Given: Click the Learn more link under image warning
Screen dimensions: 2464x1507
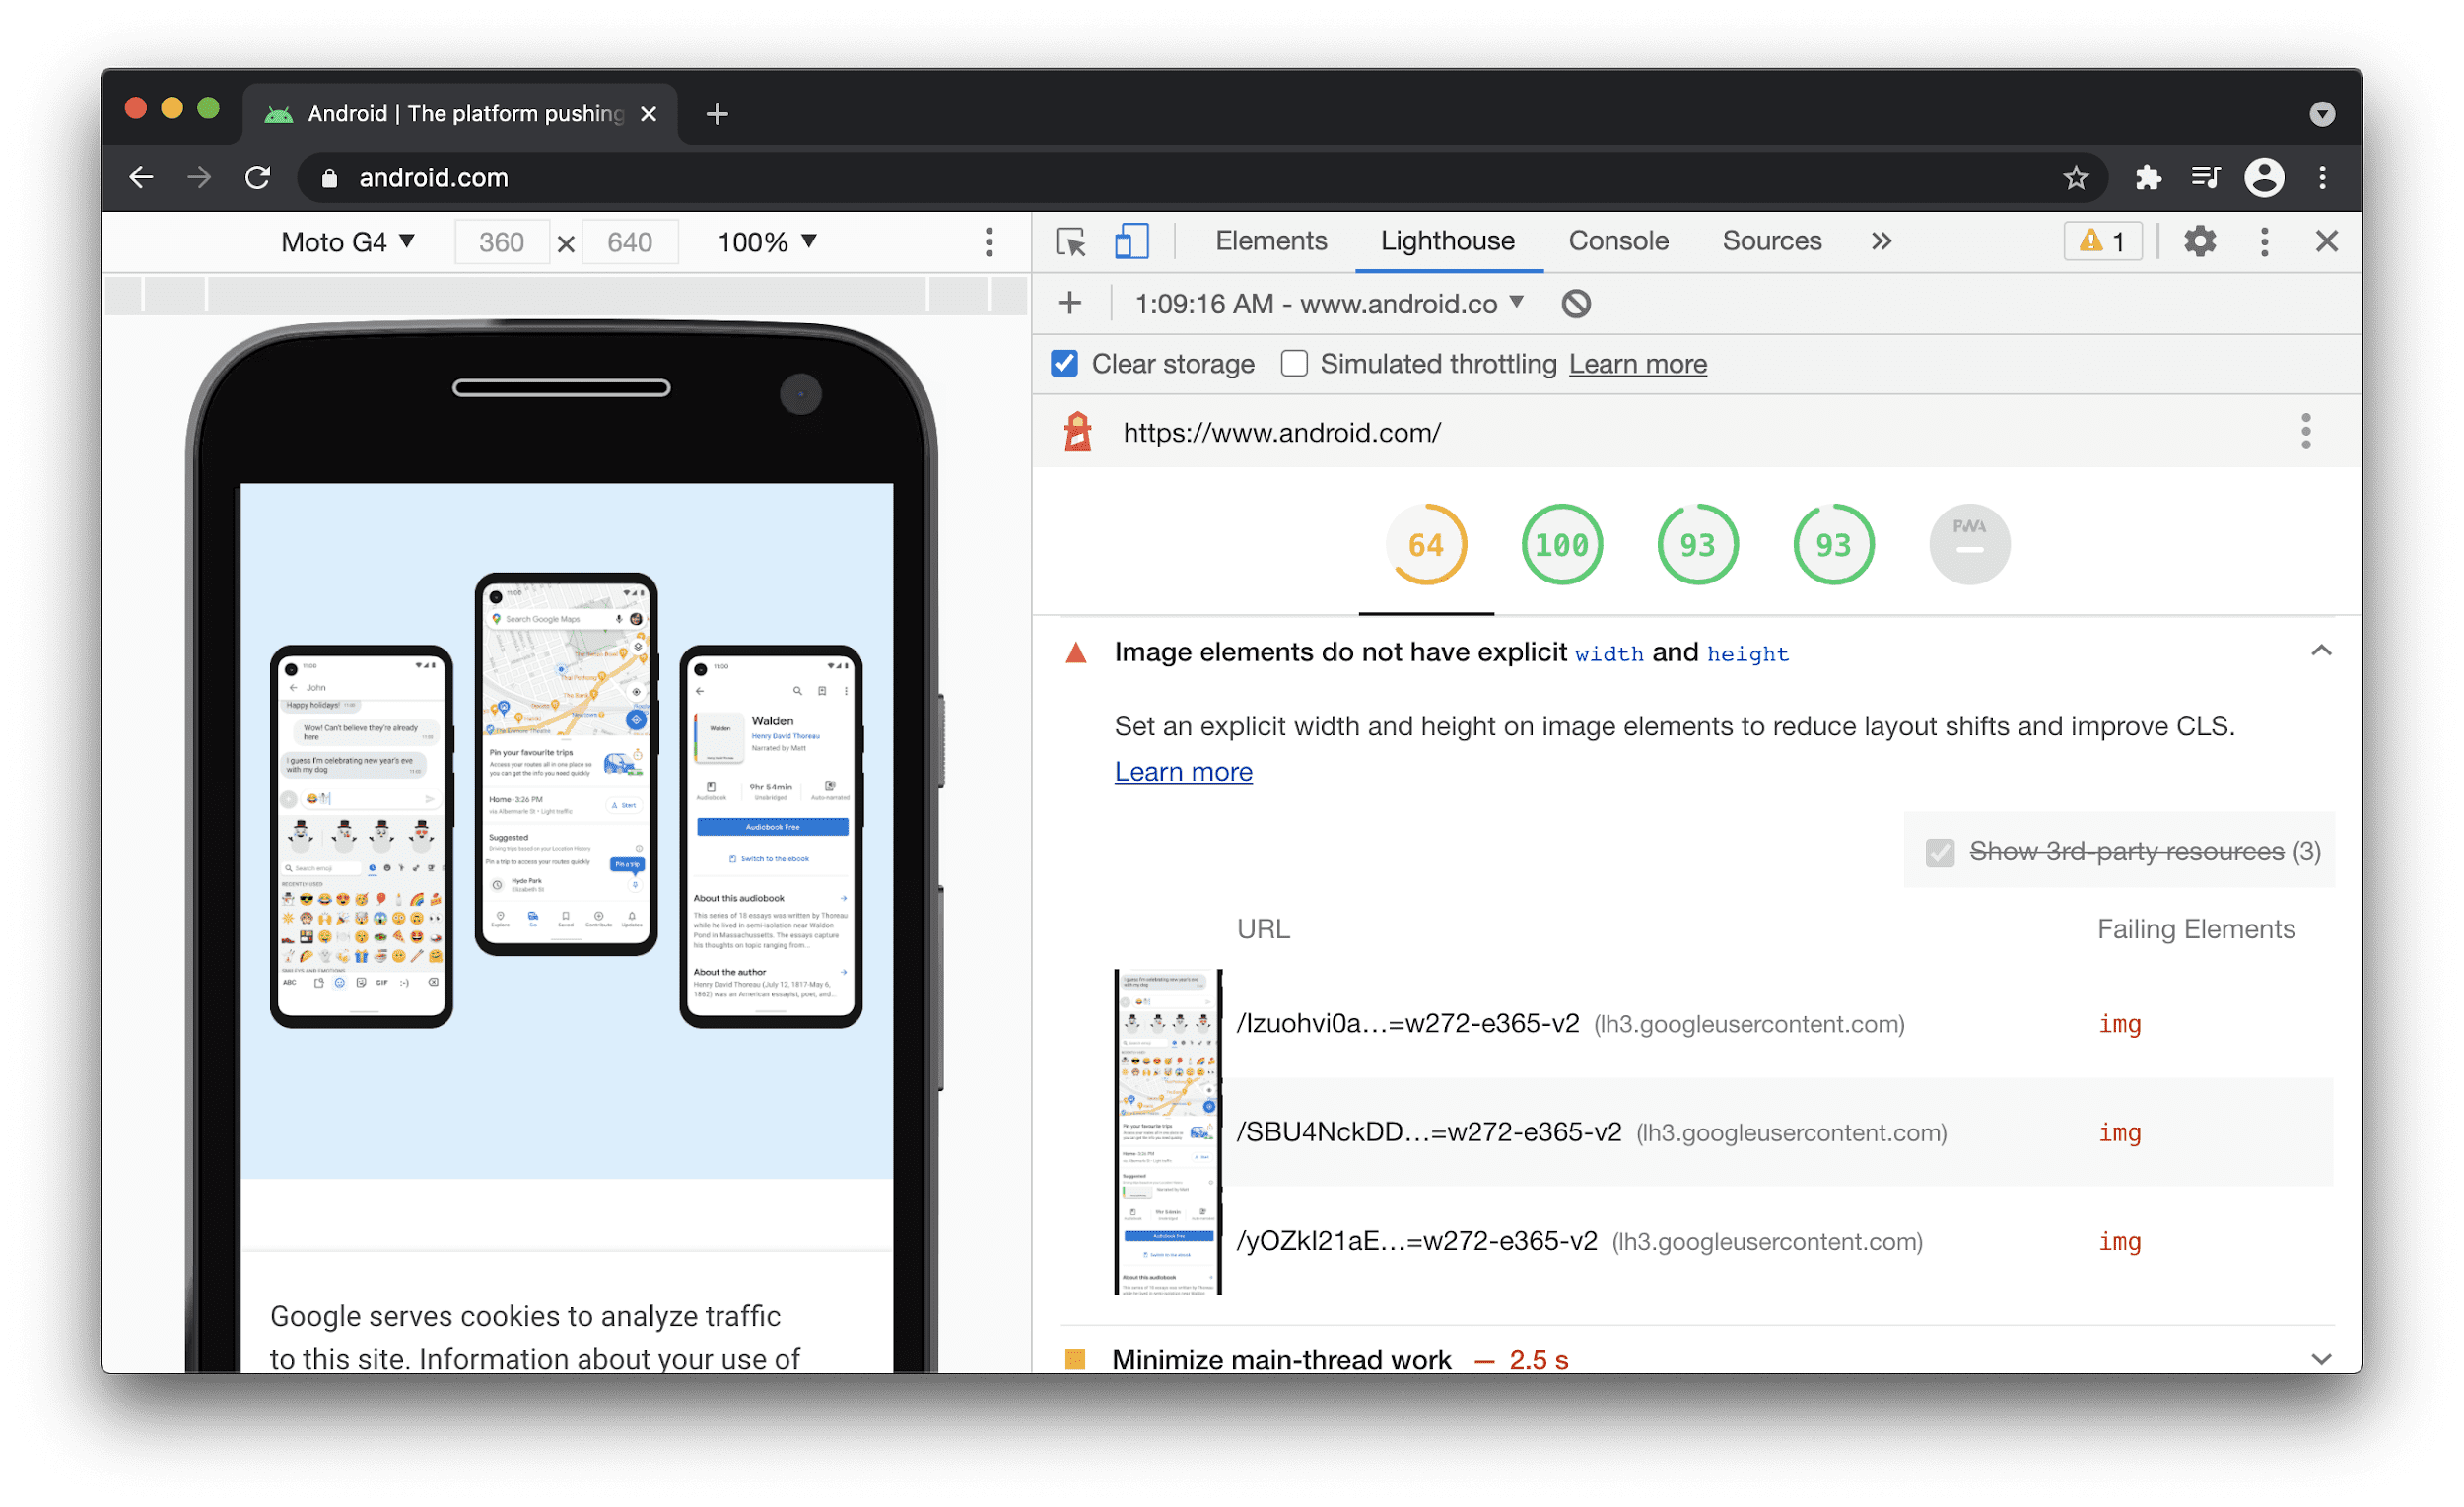Looking at the screenshot, I should 1183,771.
